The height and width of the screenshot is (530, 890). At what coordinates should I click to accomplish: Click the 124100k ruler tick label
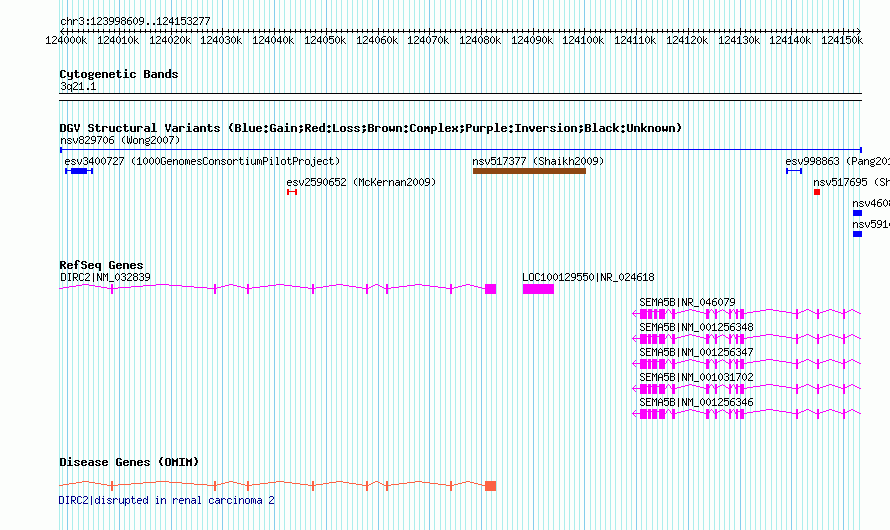click(583, 40)
